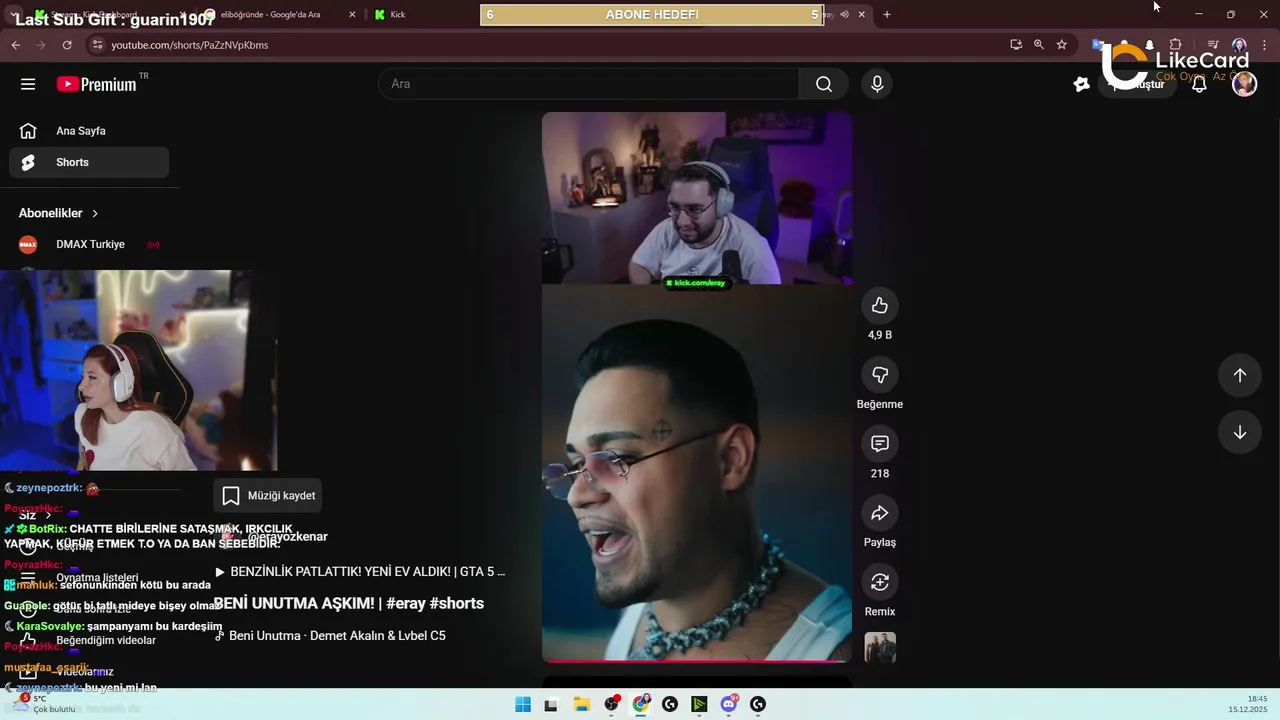Go to next short with down arrow

(x=1239, y=432)
